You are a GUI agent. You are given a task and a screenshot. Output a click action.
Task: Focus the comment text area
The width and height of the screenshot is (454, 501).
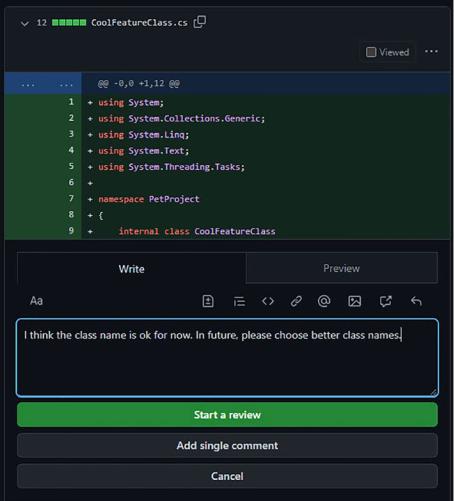(x=227, y=358)
